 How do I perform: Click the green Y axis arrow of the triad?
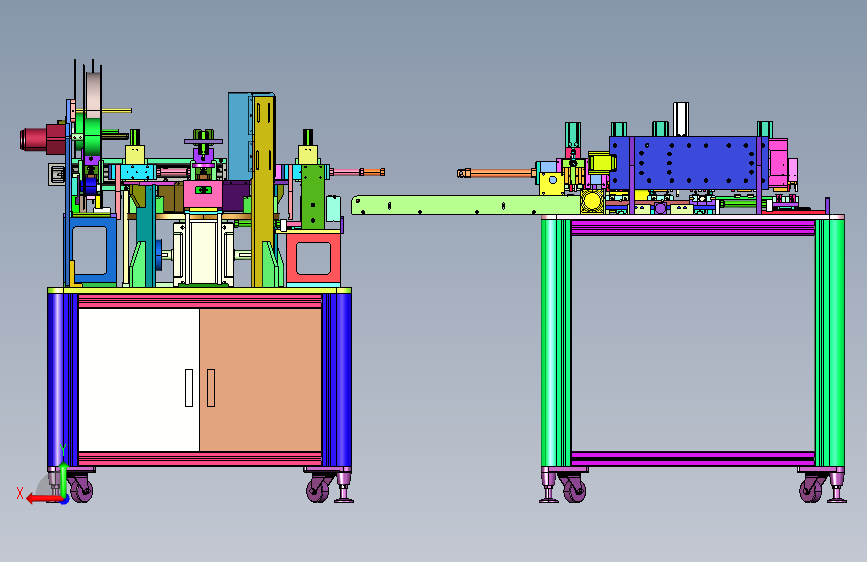64,480
